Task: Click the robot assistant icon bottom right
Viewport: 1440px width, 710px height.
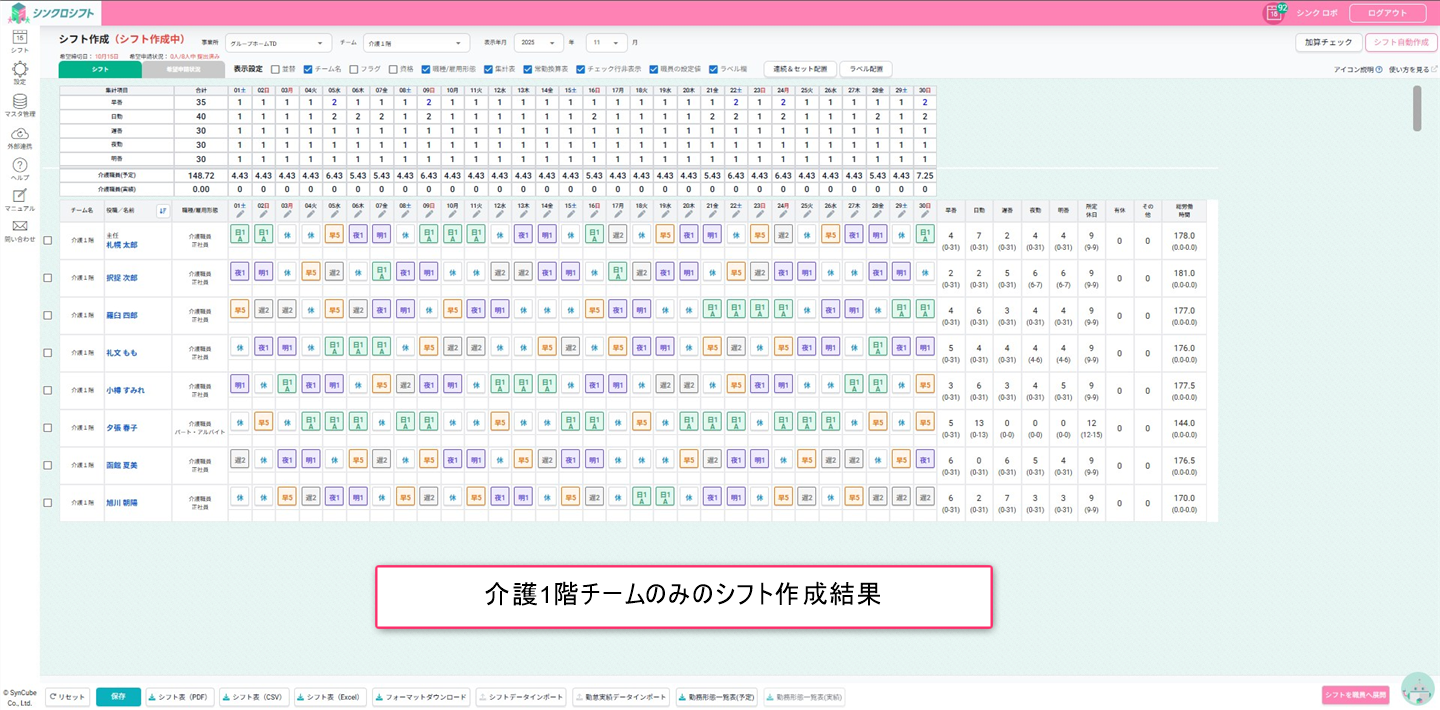Action: (1417, 688)
